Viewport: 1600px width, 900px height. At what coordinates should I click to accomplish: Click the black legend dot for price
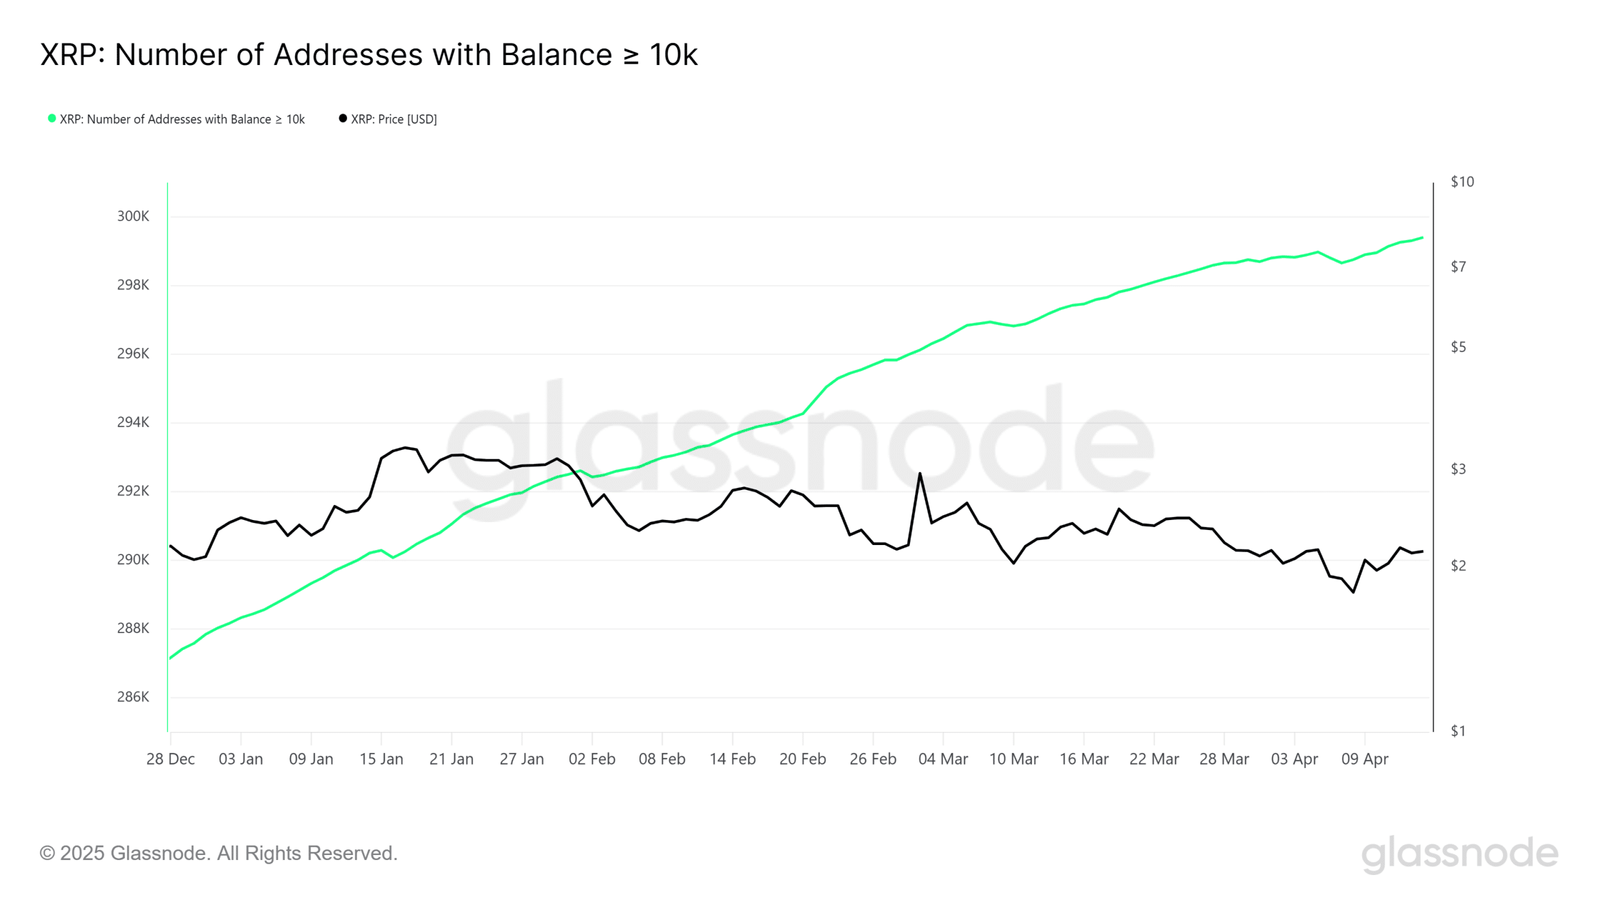point(343,119)
